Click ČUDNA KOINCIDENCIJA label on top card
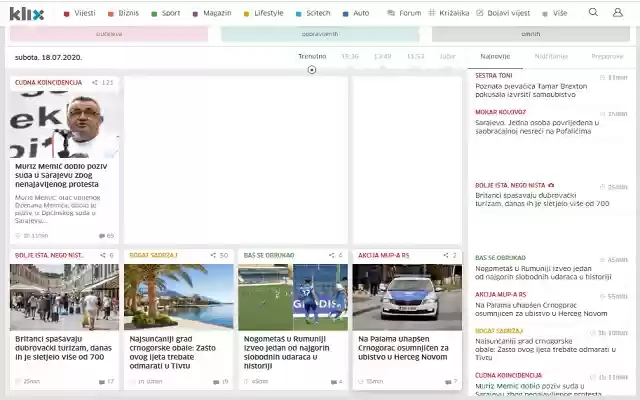The width and height of the screenshot is (640, 400). (x=49, y=82)
